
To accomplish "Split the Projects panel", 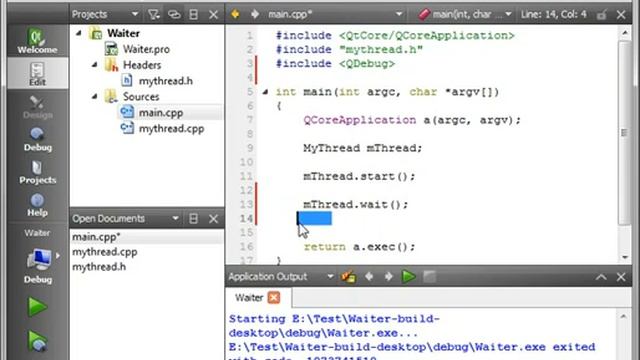I will coord(193,14).
